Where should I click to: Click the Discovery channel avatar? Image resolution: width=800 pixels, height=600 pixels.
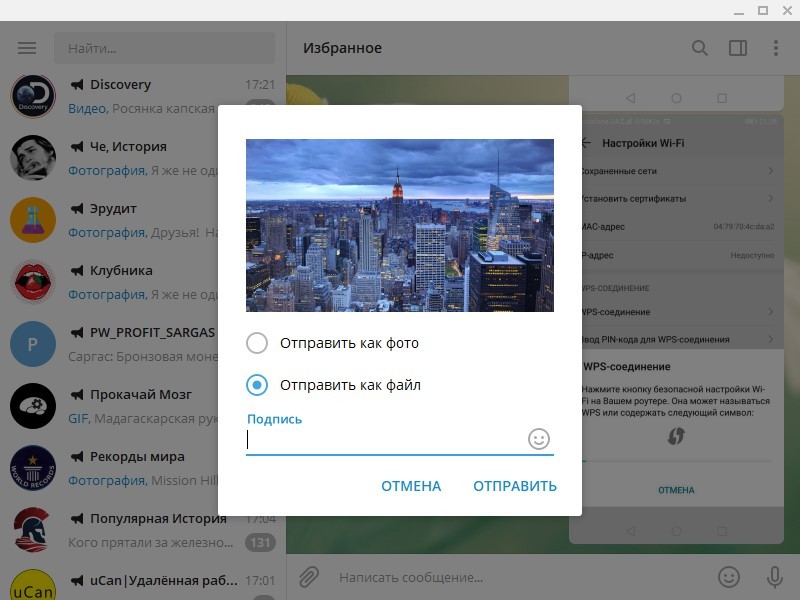tap(33, 96)
